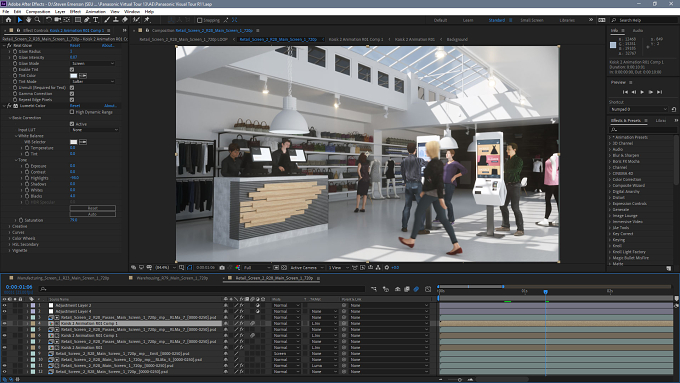
Task: Open the Effect menu
Action: point(75,12)
